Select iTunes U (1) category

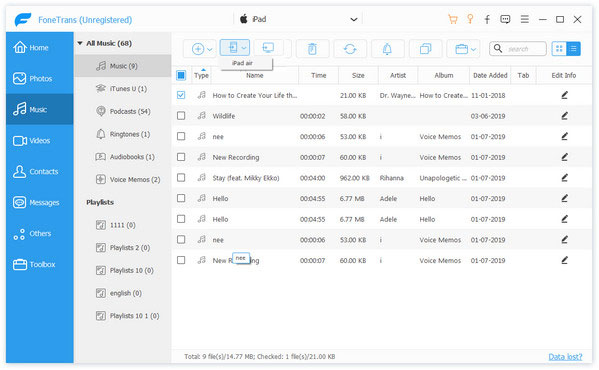click(123, 89)
